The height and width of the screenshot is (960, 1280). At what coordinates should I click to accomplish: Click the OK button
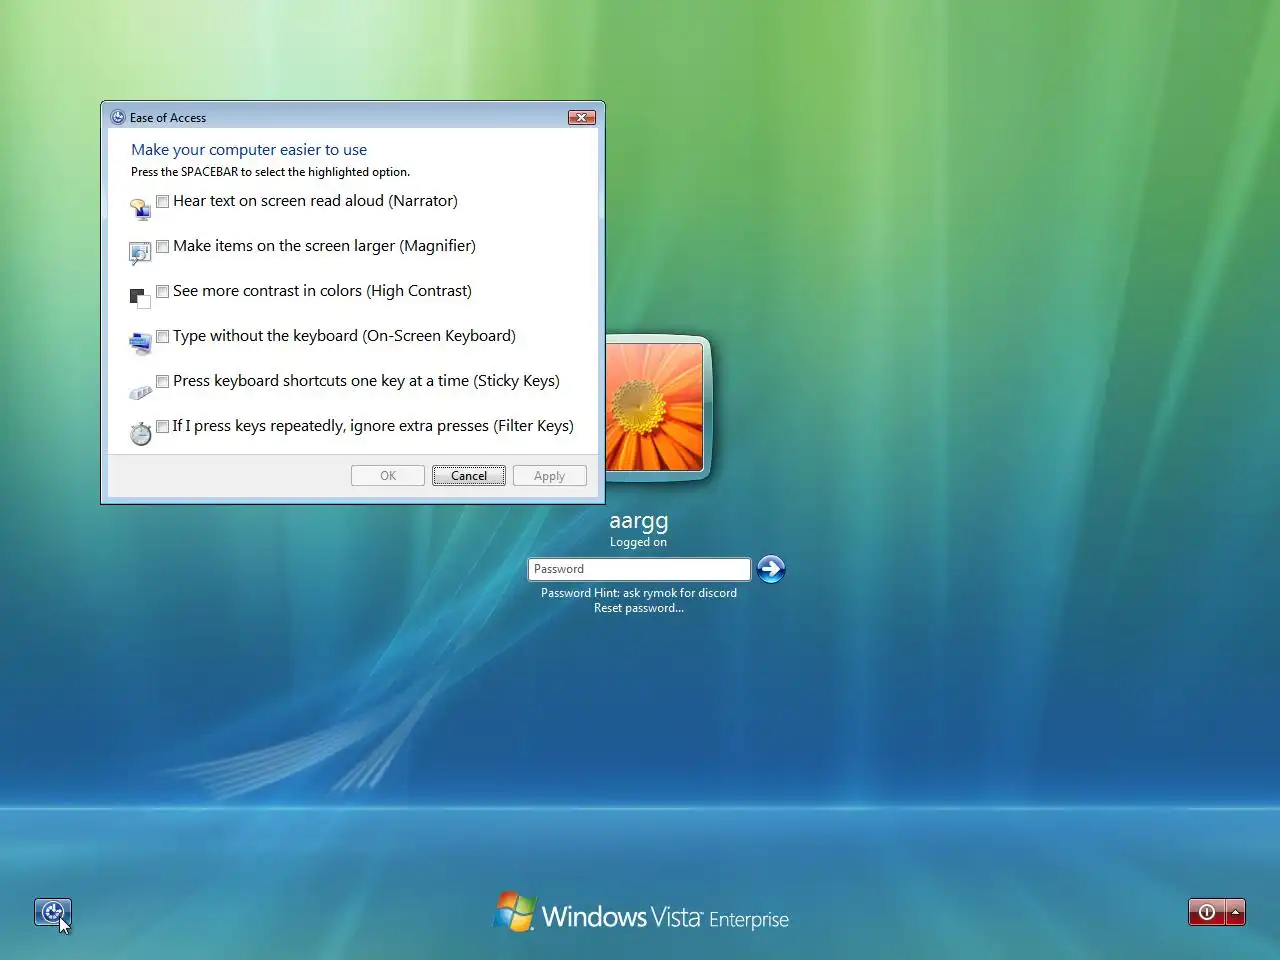click(388, 476)
